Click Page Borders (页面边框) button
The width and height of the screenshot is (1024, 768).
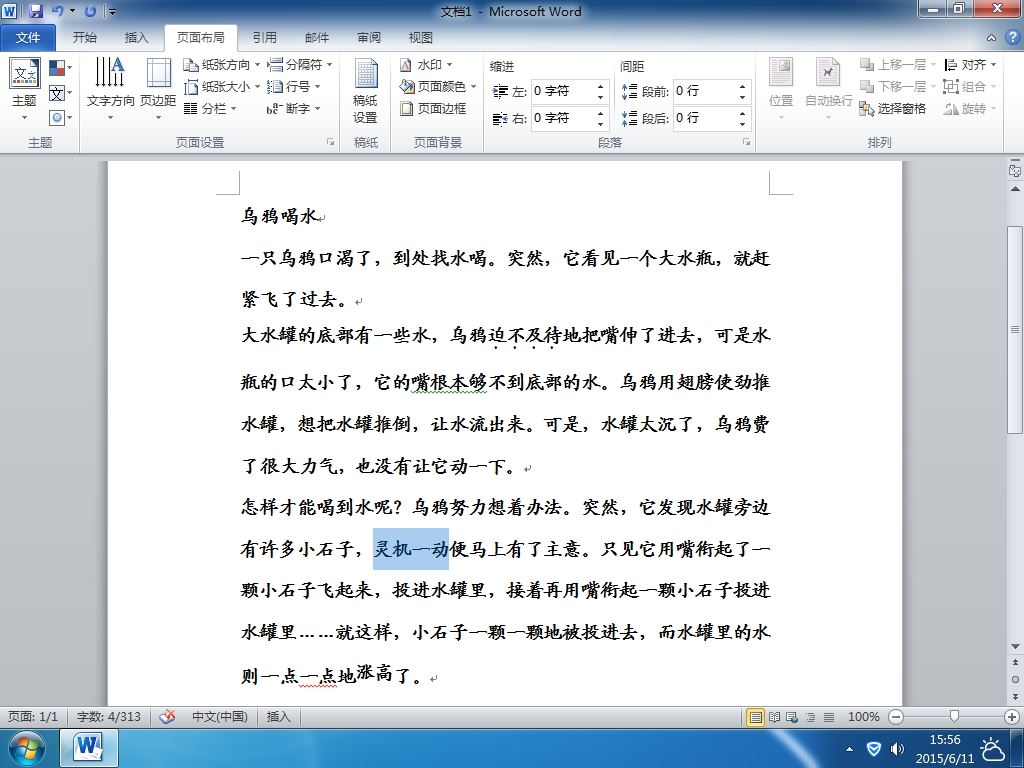pyautogui.click(x=433, y=108)
